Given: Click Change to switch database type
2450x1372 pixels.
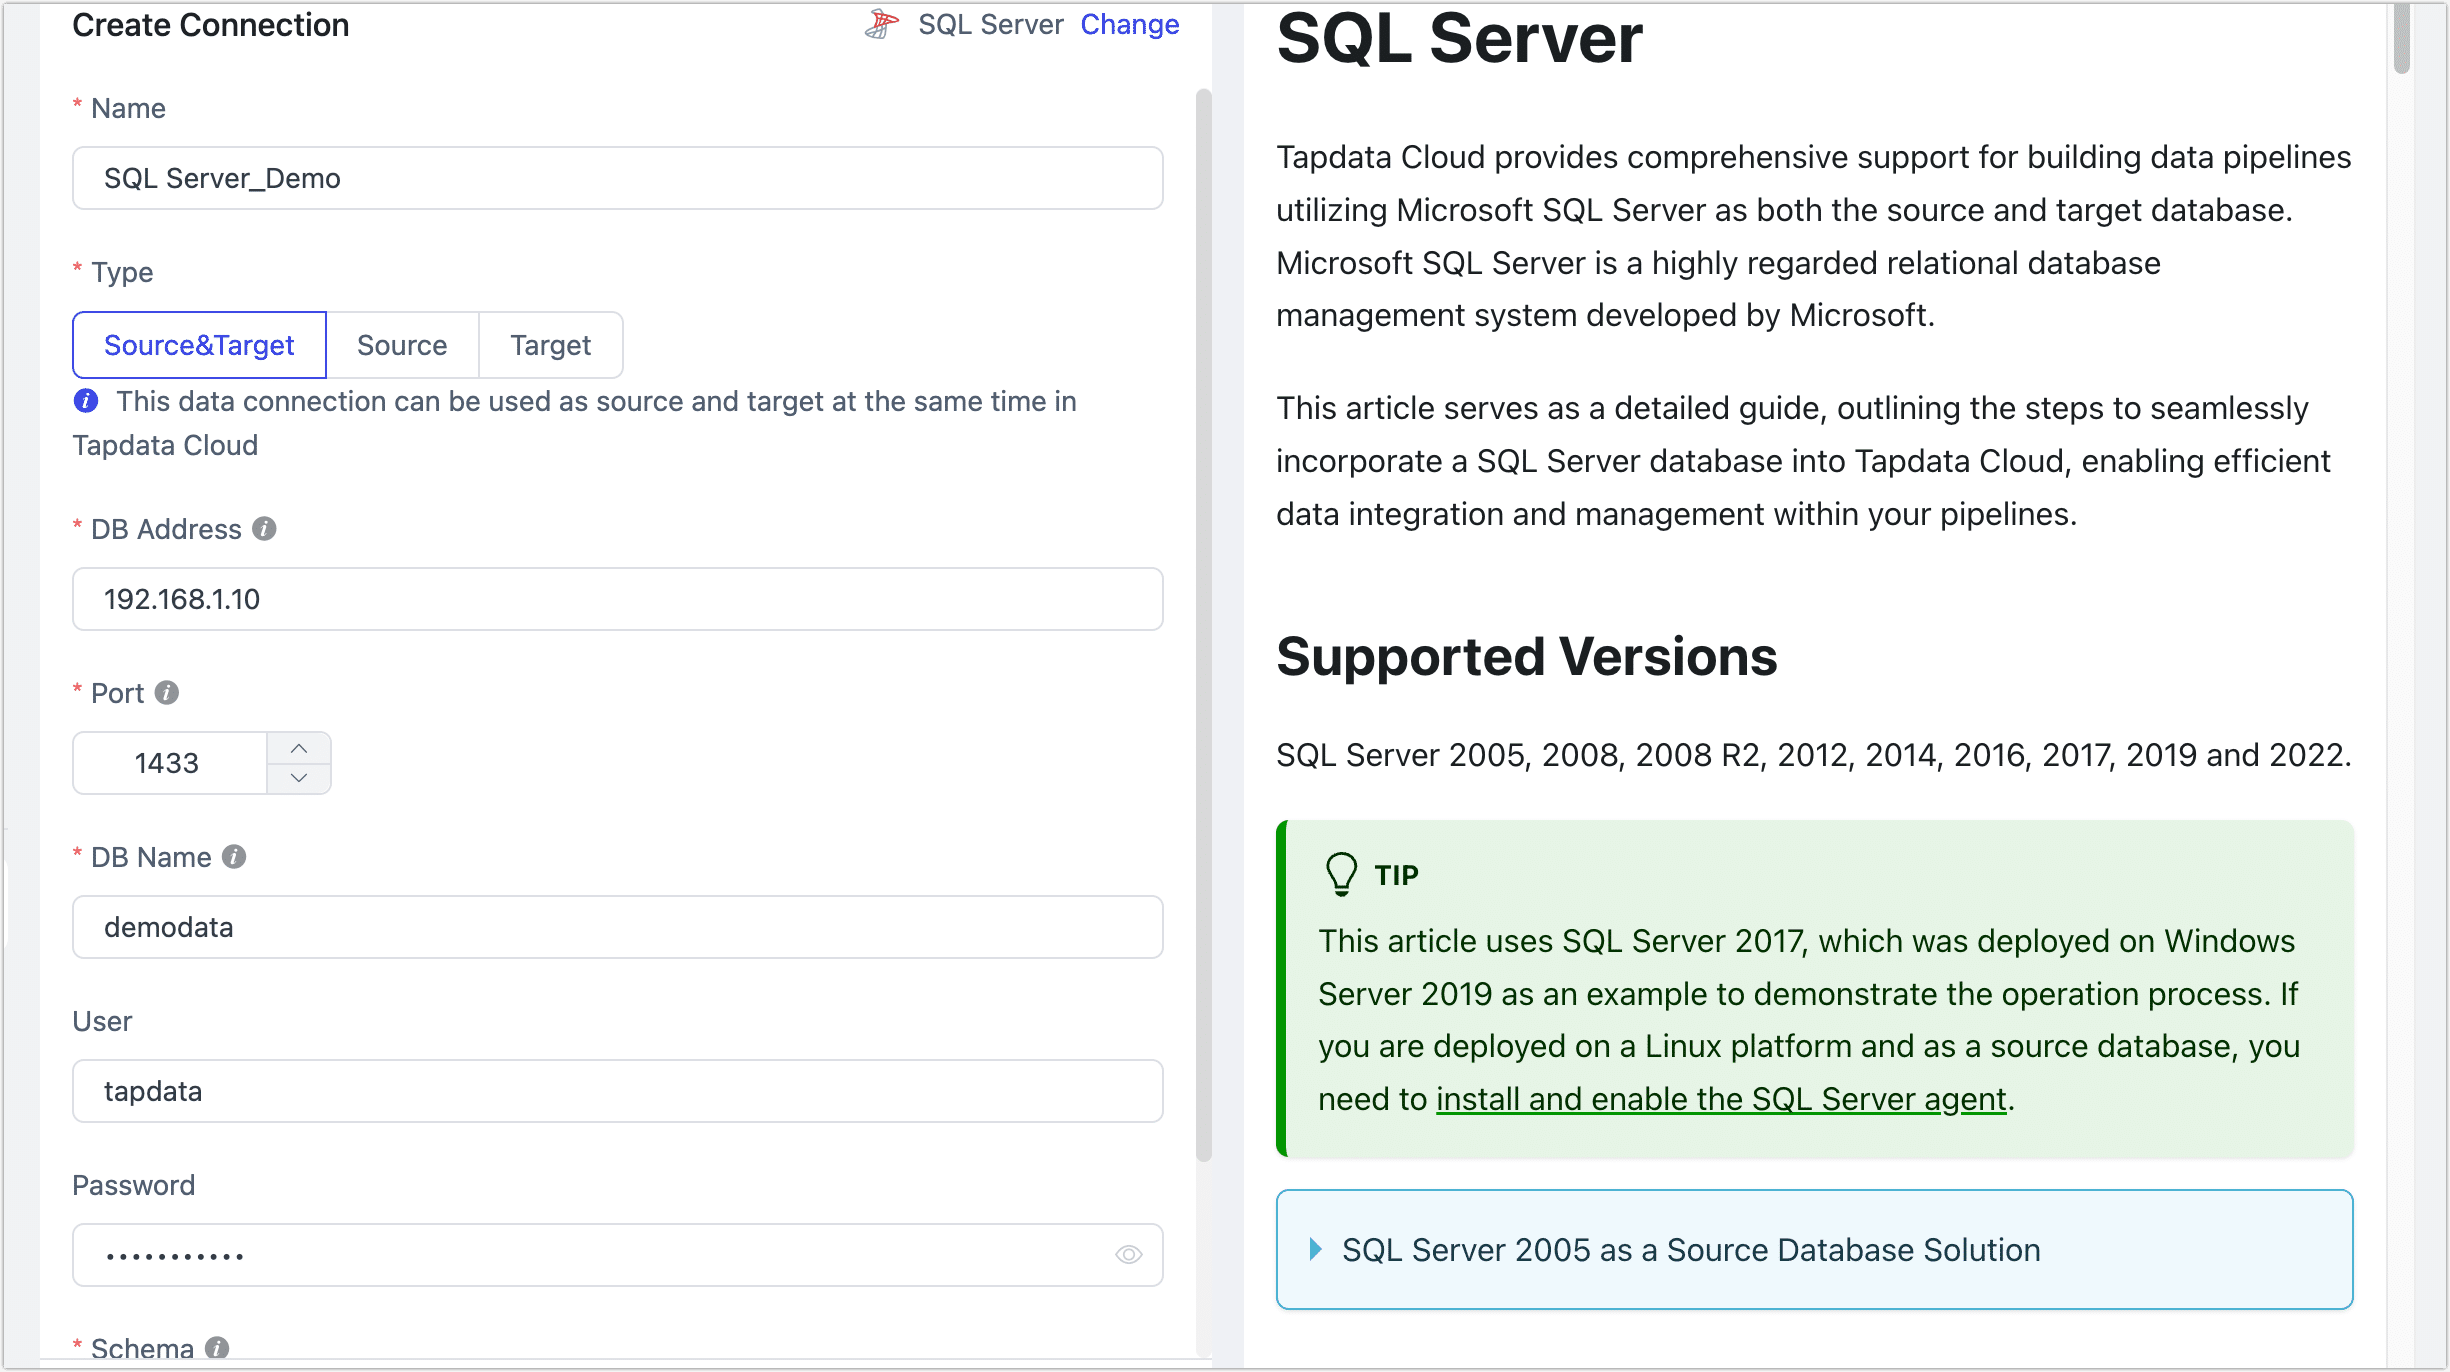Looking at the screenshot, I should click(x=1130, y=24).
